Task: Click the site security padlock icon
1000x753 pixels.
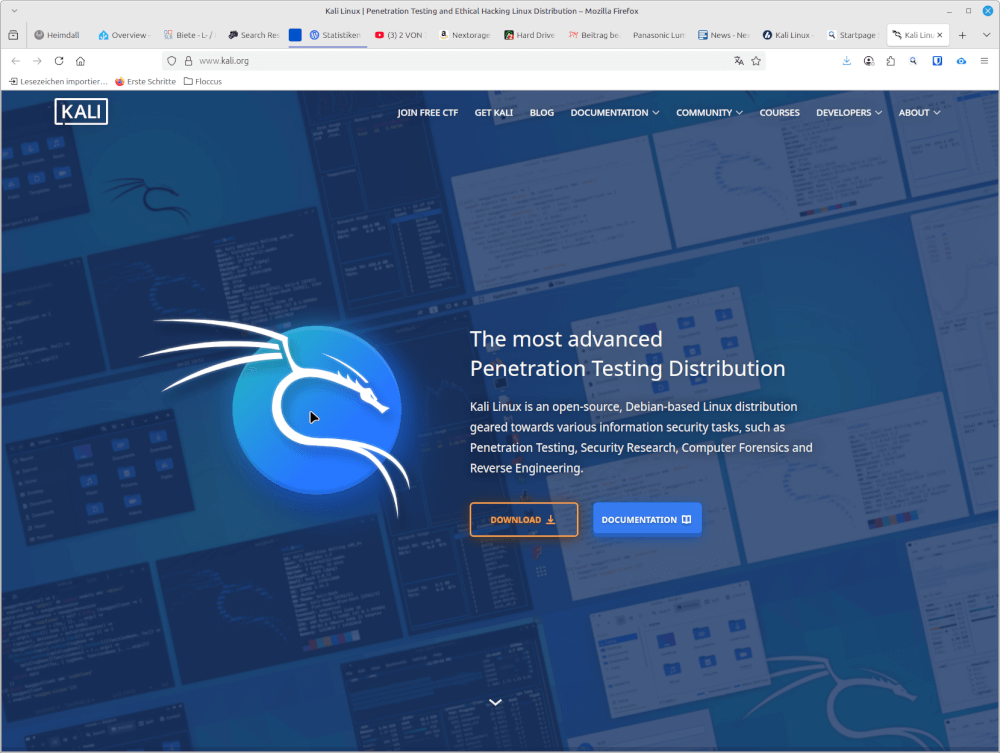Action: click(188, 61)
